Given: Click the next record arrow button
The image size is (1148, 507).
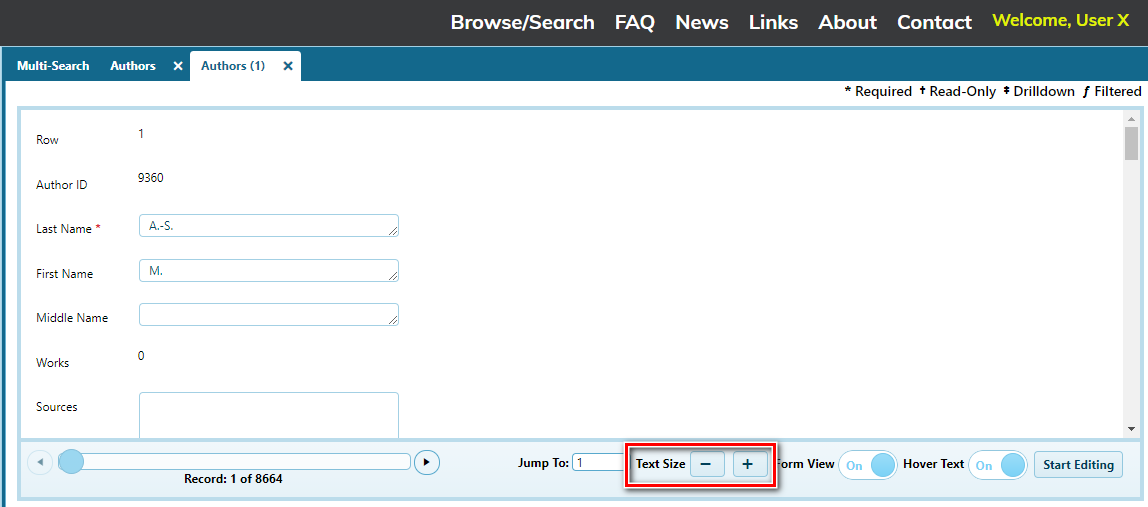Looking at the screenshot, I should pos(427,462).
